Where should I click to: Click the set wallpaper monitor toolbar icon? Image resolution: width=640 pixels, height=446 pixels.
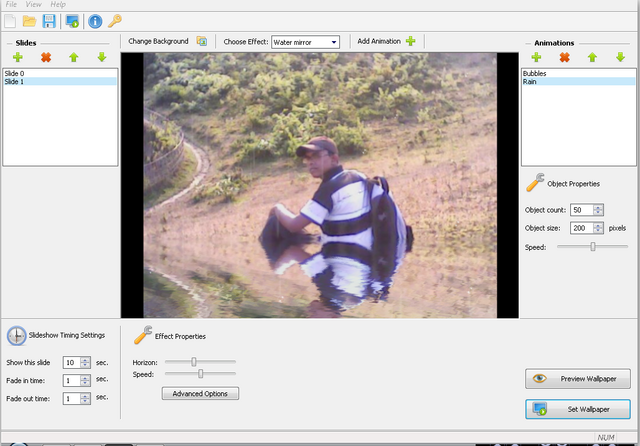point(72,21)
